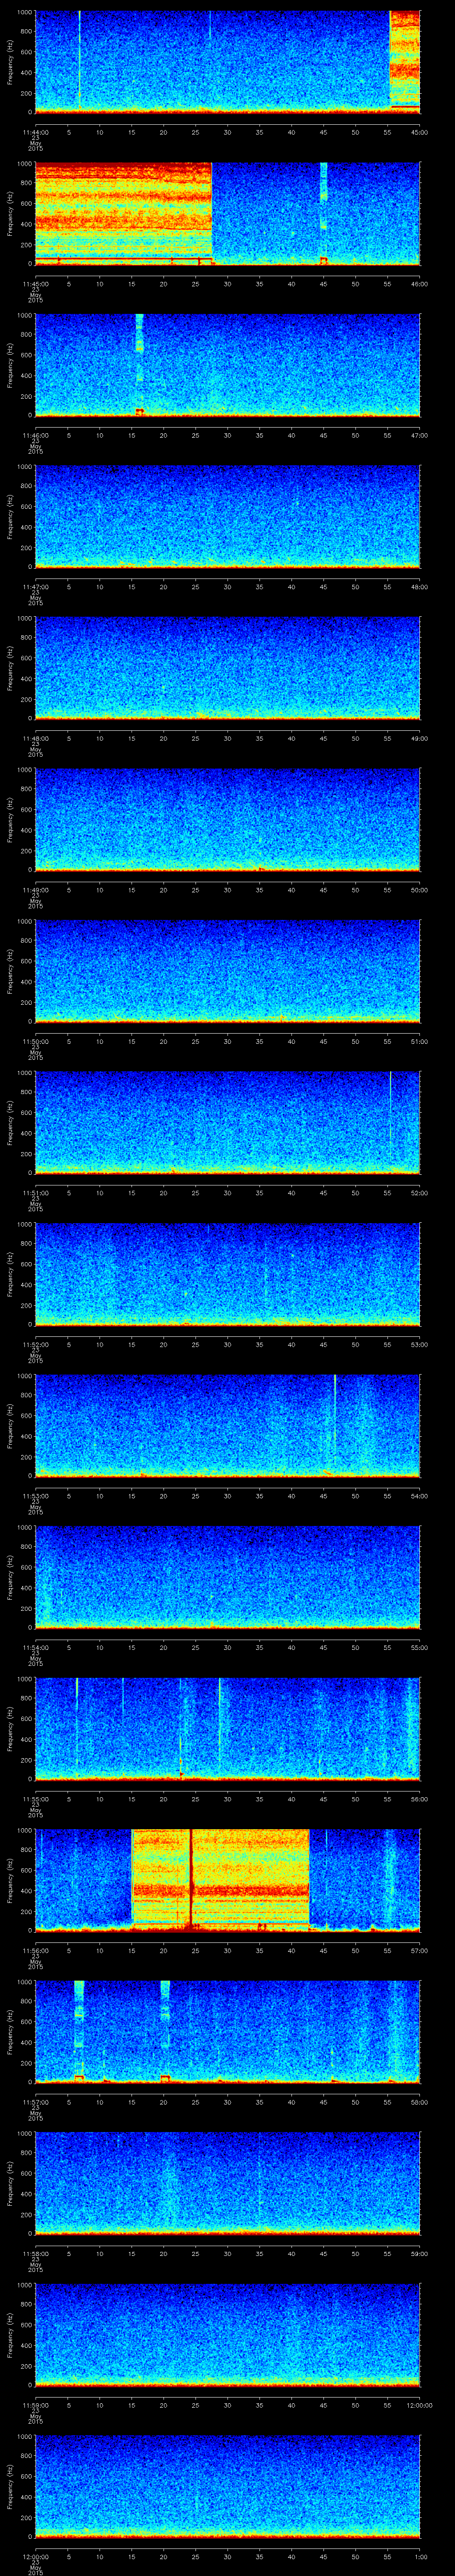
Task: Click the 11:54:00 start time label
Action: tap(36, 1647)
